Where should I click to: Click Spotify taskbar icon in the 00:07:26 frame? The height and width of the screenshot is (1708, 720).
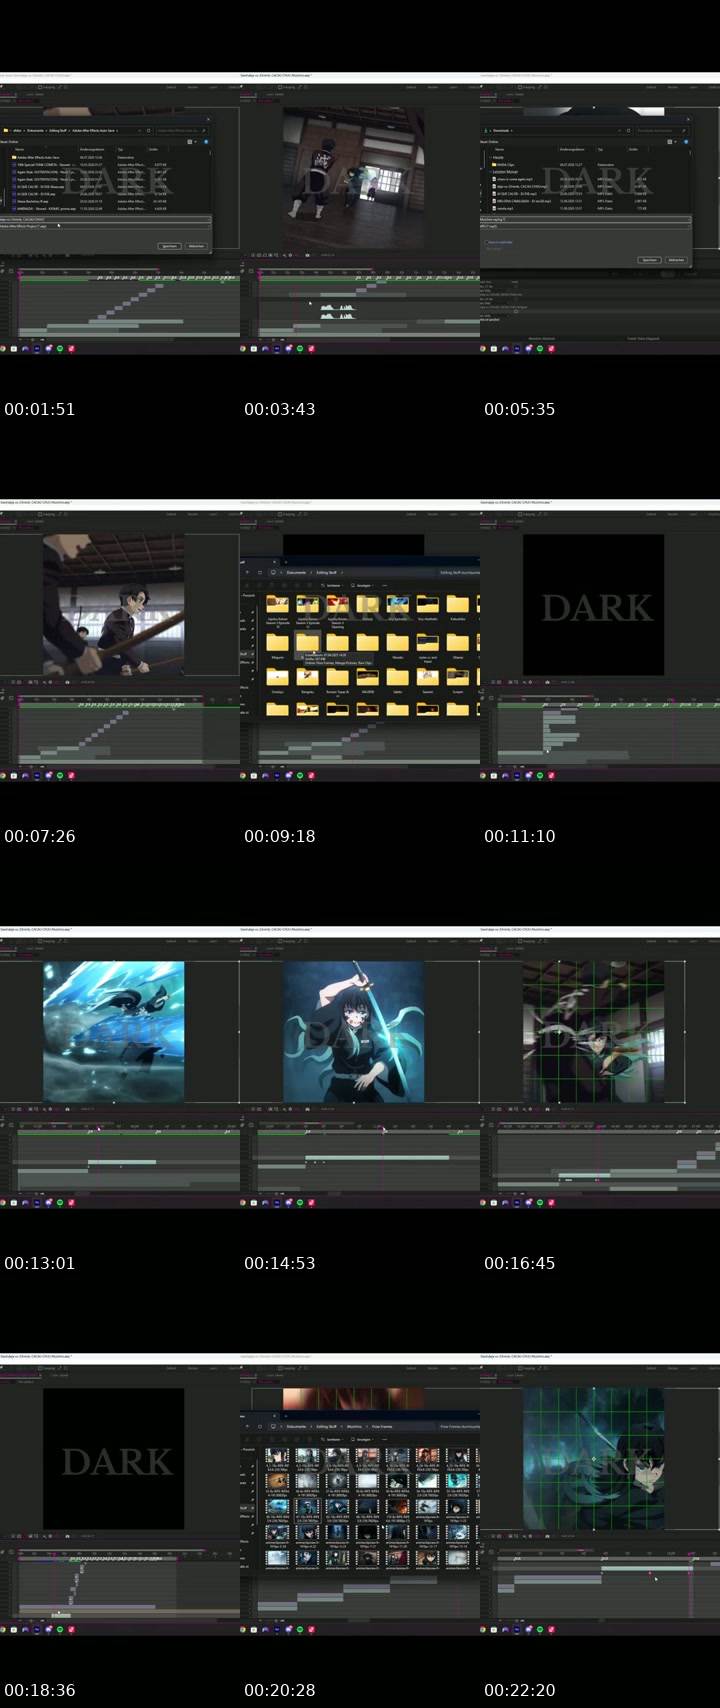[60, 776]
